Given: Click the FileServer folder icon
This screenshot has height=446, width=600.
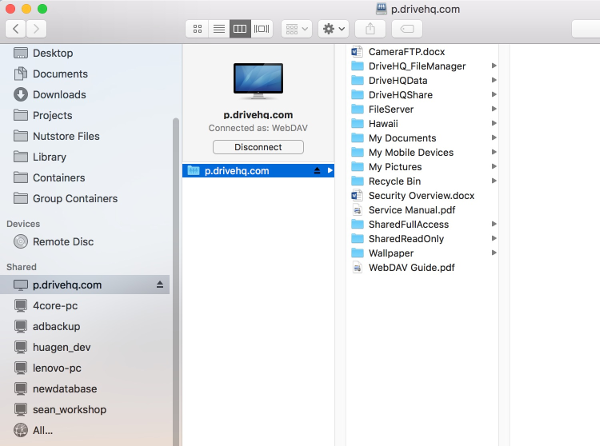Looking at the screenshot, I should coord(357,109).
